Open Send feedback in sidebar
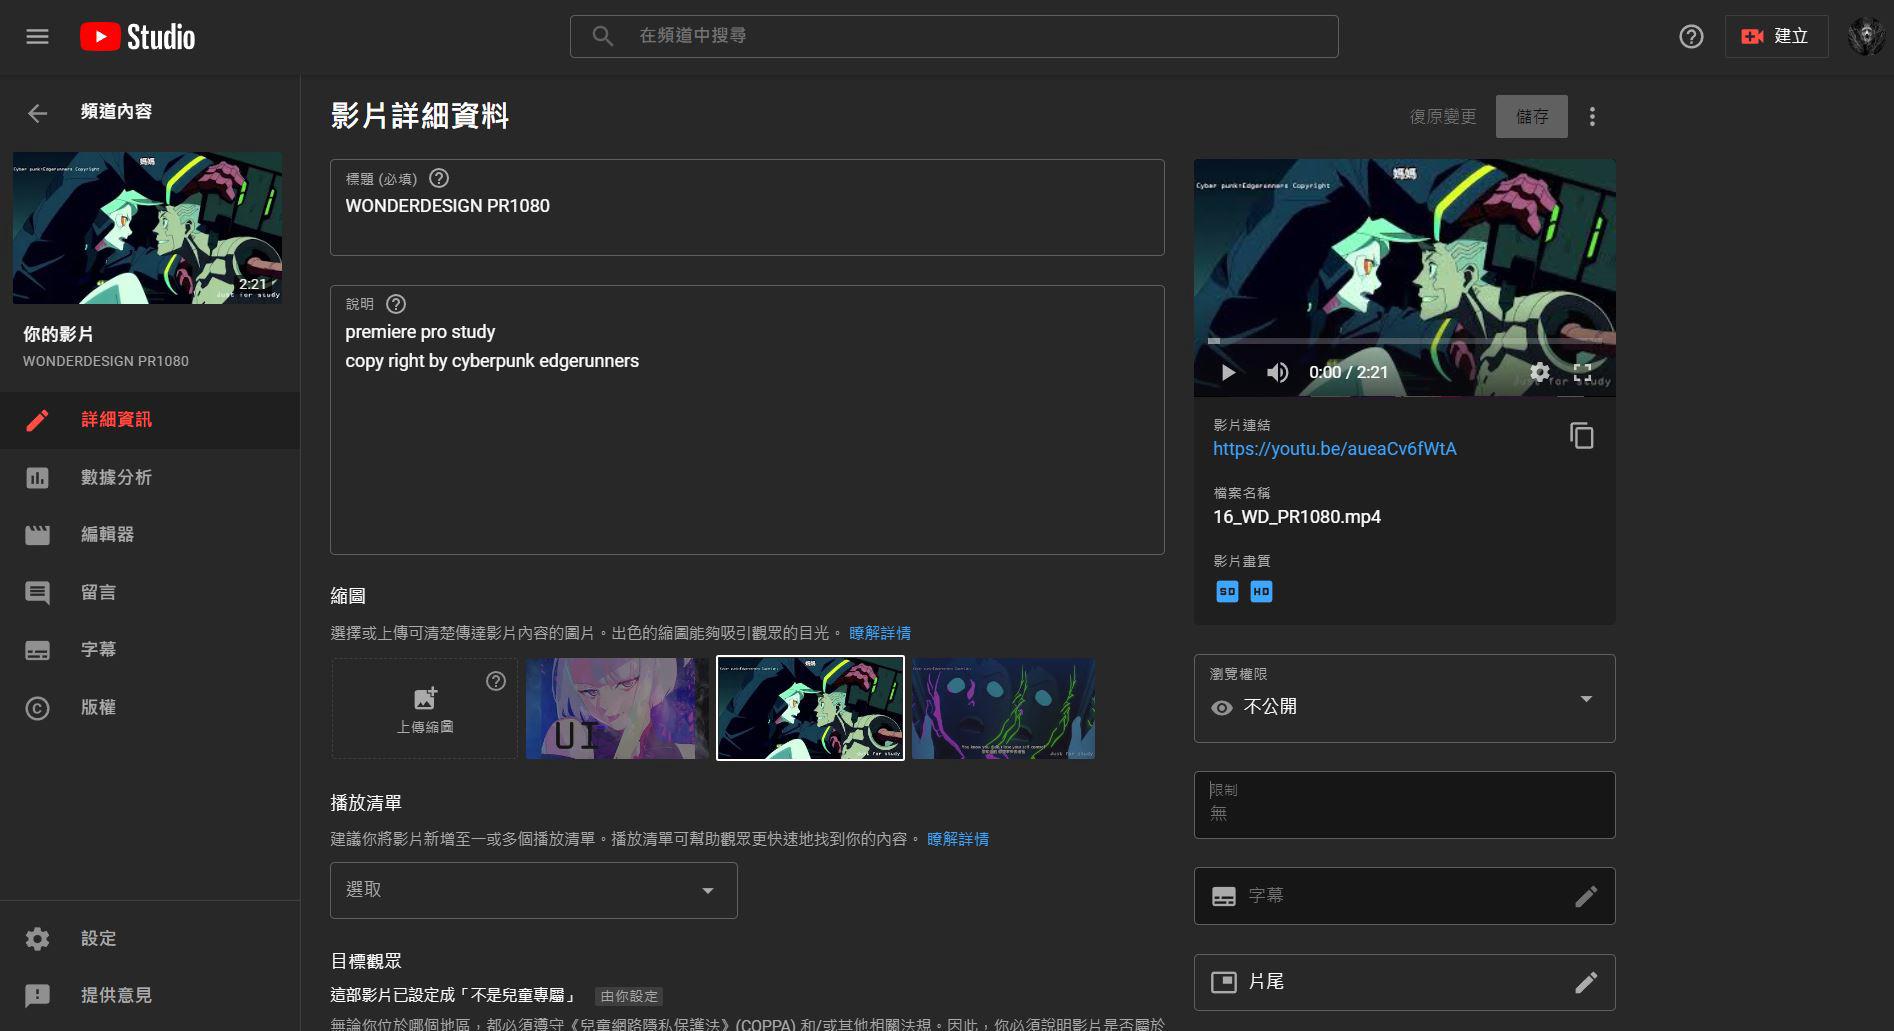Screen dimensions: 1894x1031 [150, 996]
